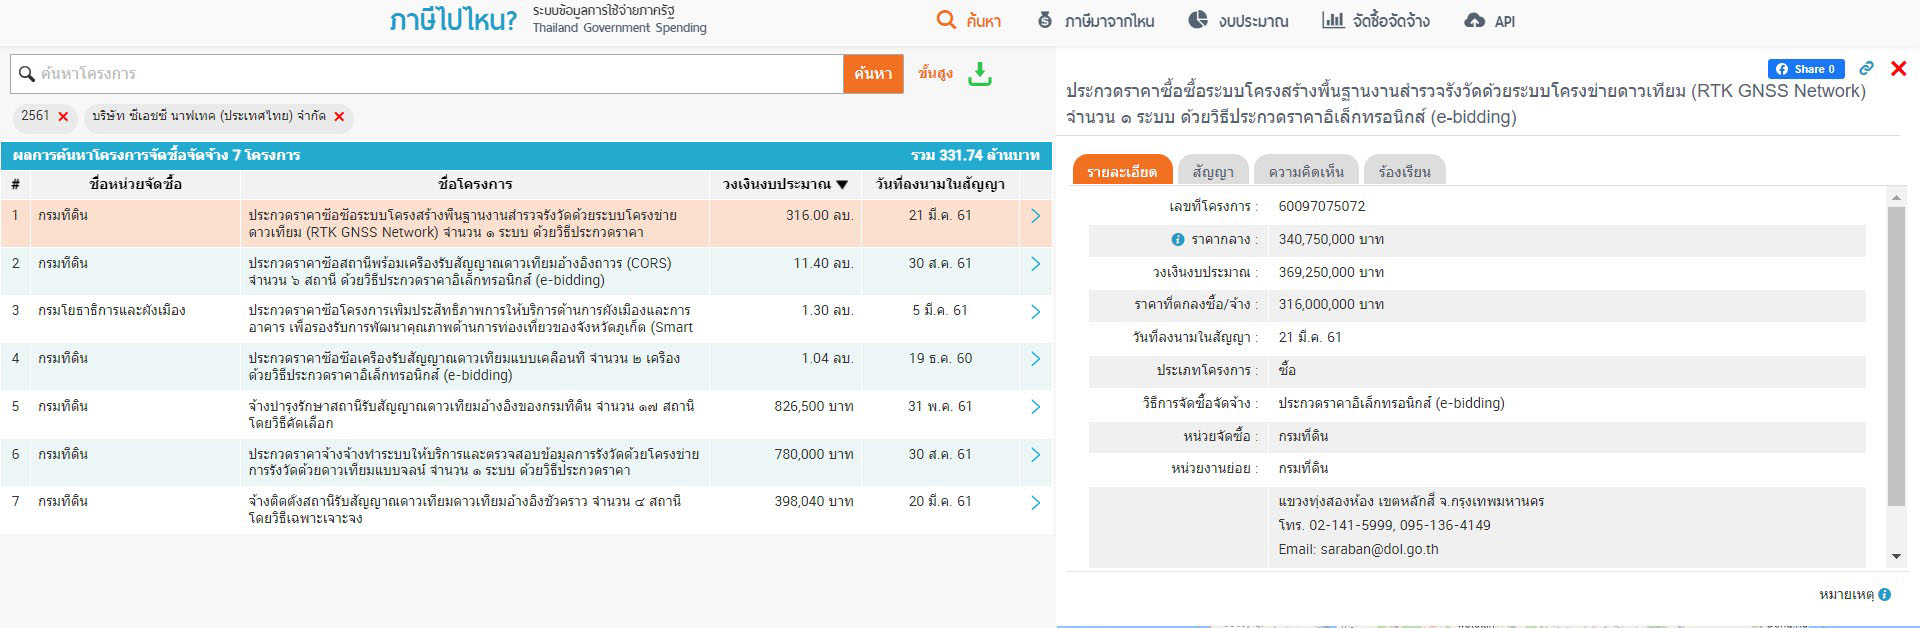Screen dimensions: 1920x628
Task: Sort by วงเงินงบประมาณ column arrow
Action: pos(842,185)
